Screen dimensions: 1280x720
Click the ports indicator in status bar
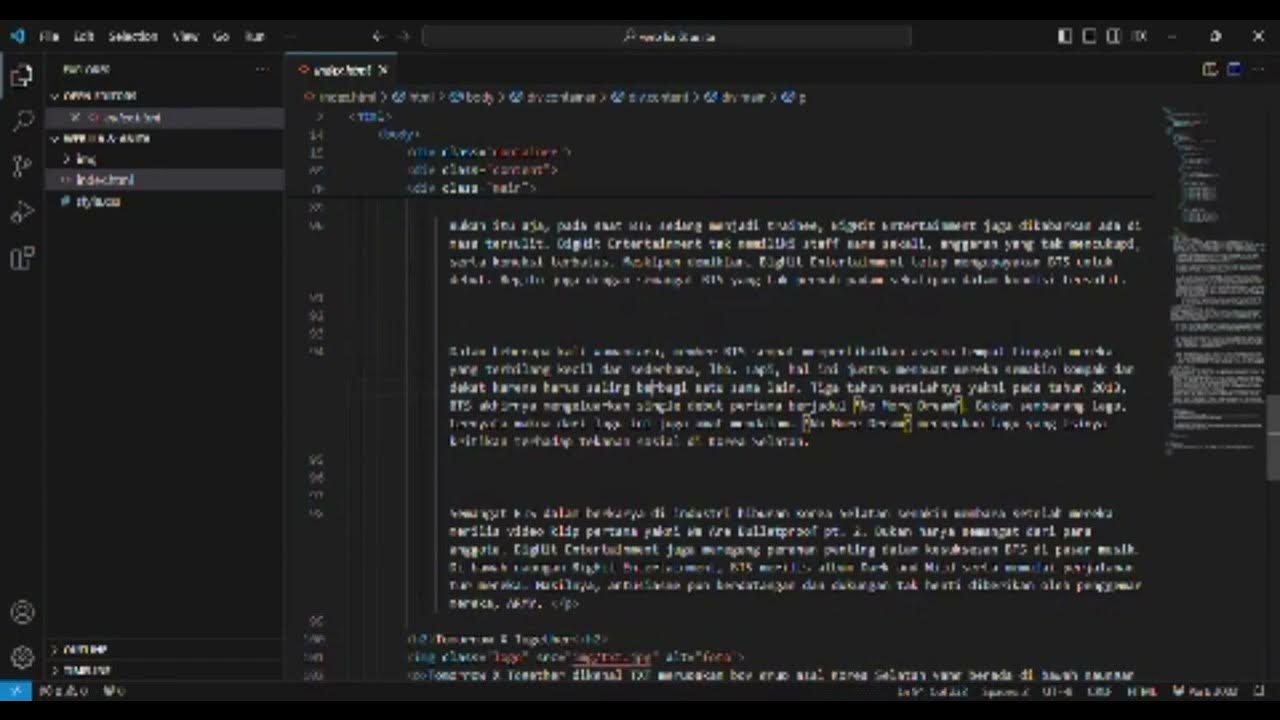(x=114, y=690)
